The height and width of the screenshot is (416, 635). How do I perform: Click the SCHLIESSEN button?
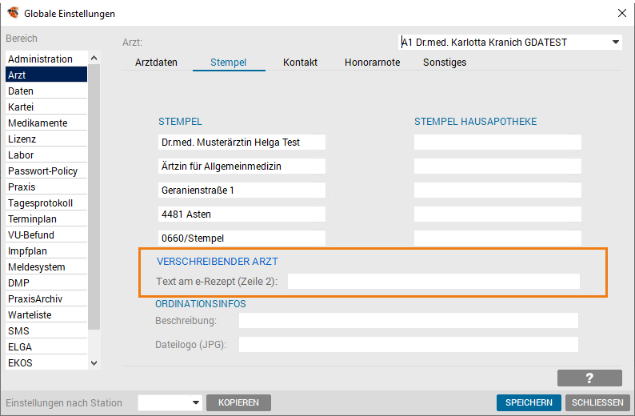(x=597, y=402)
